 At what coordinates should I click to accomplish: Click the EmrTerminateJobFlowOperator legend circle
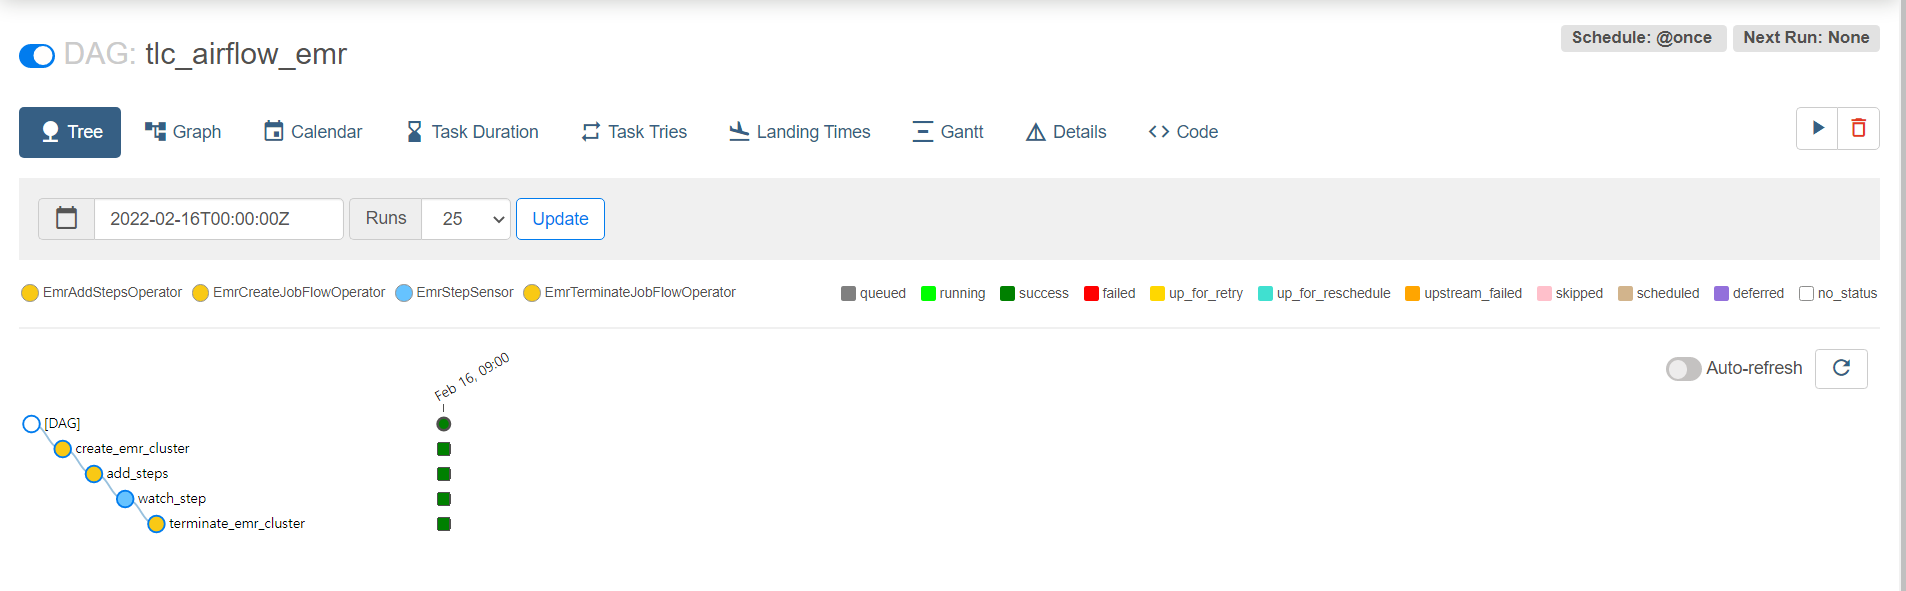point(532,292)
